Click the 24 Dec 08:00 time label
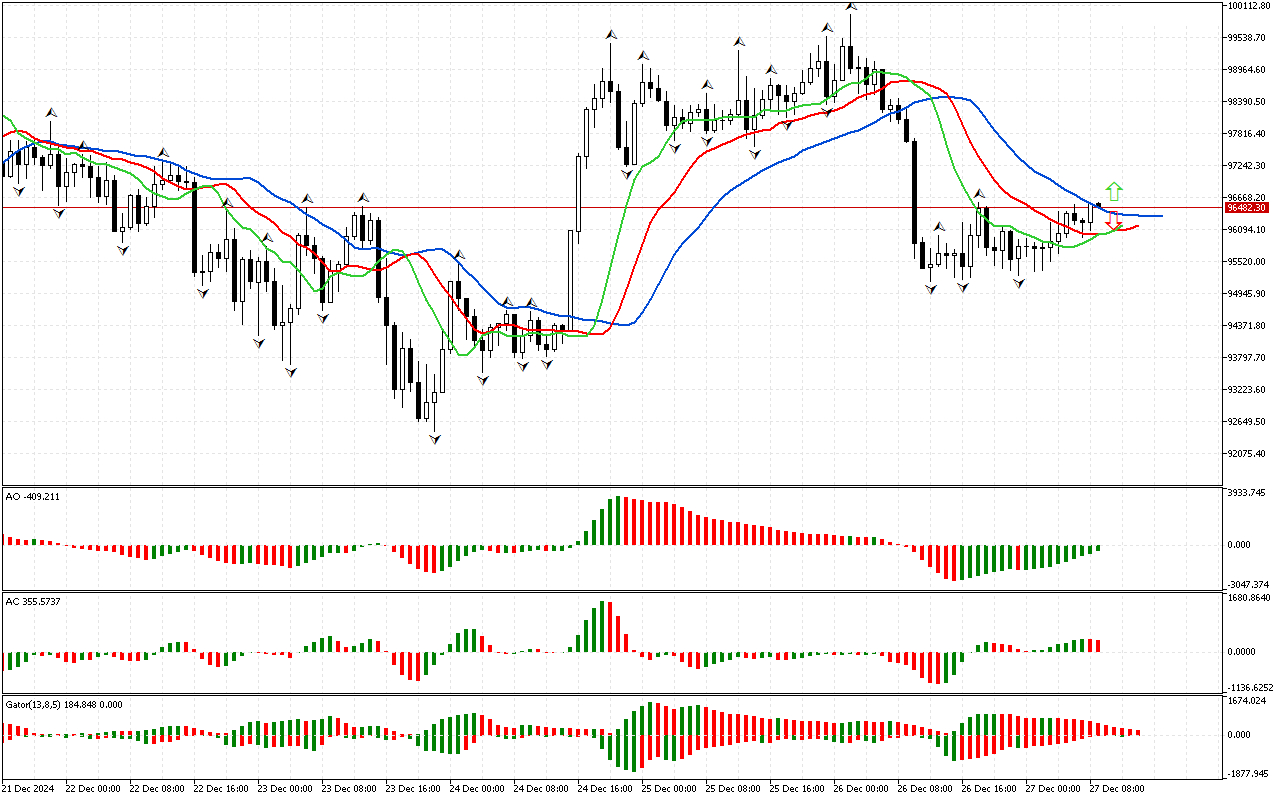This screenshot has width=1280, height=800. point(541,789)
